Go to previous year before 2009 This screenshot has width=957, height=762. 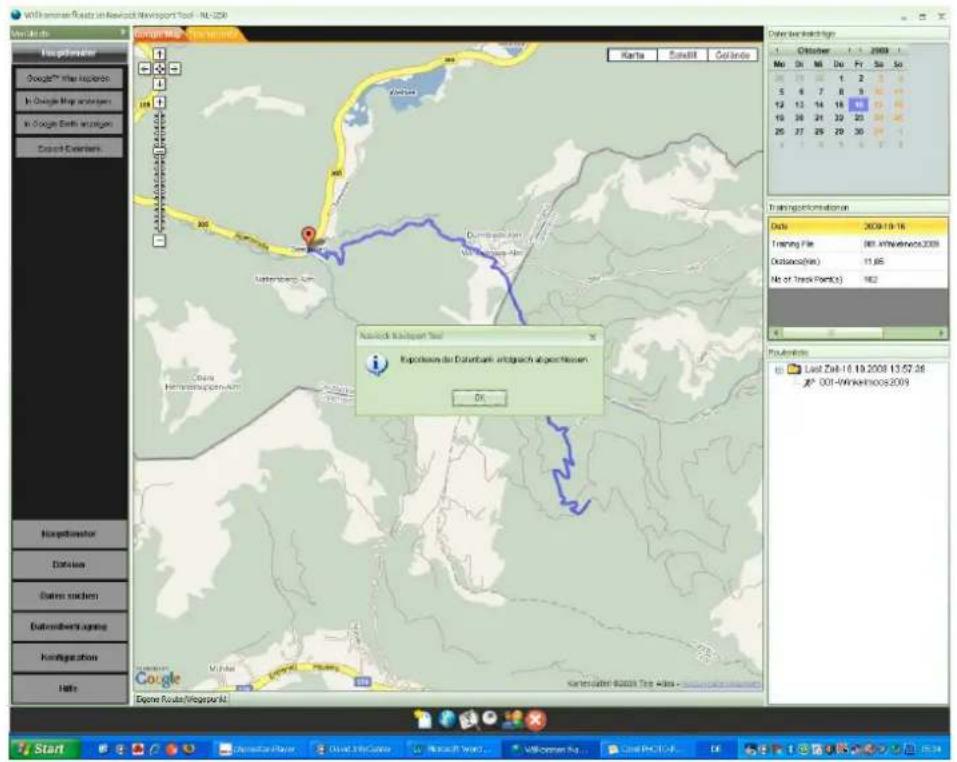861,50
